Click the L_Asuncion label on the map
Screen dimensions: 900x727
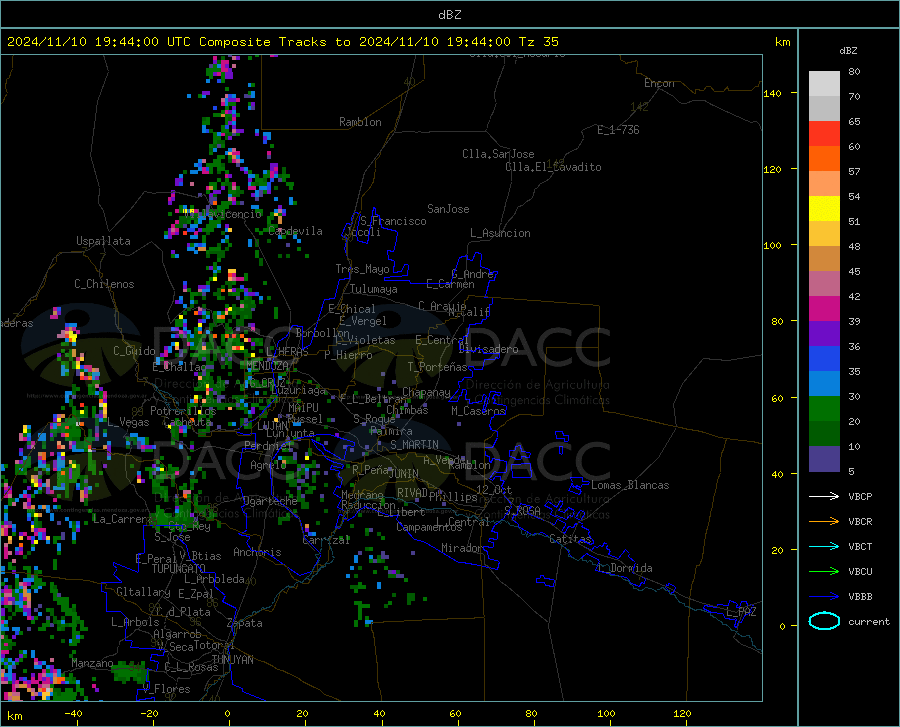[x=500, y=233]
